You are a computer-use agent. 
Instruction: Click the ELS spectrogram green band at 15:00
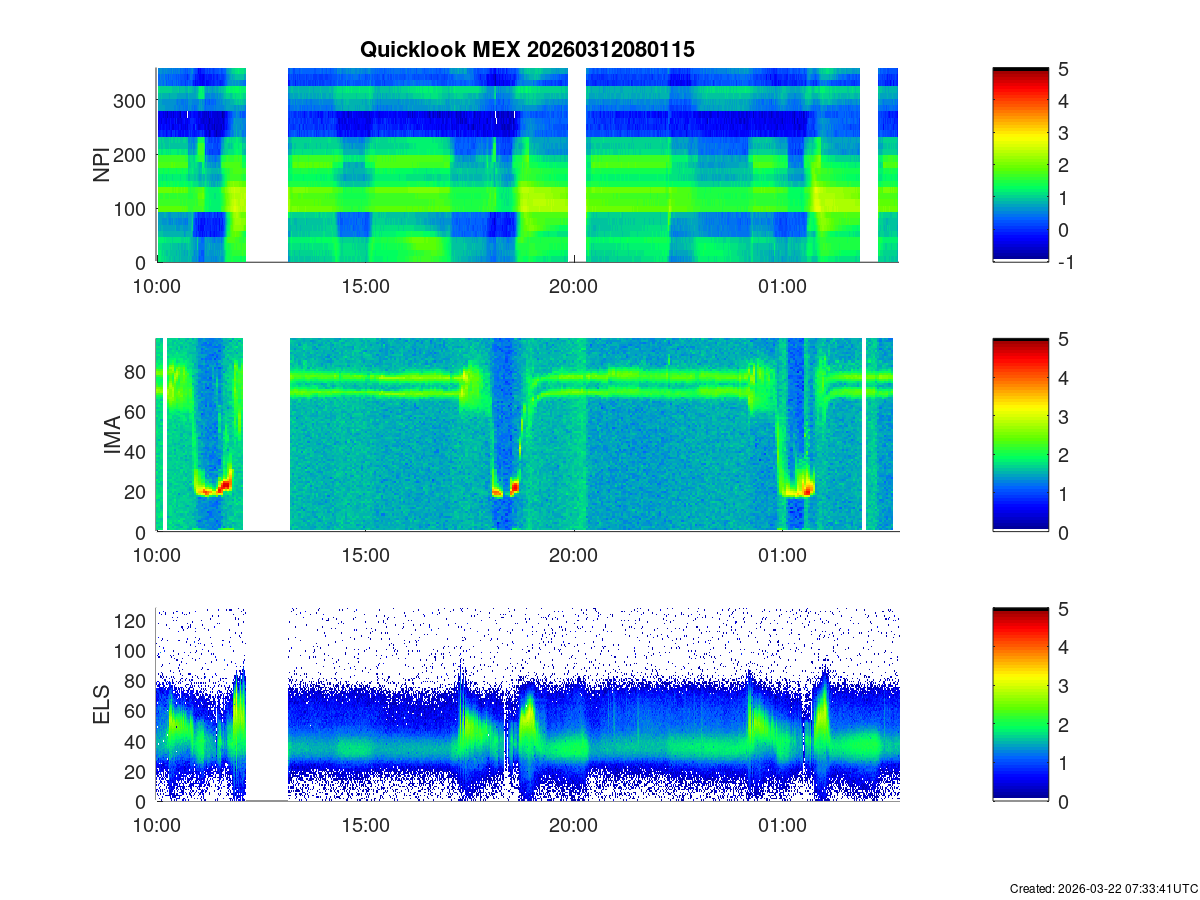(365, 747)
